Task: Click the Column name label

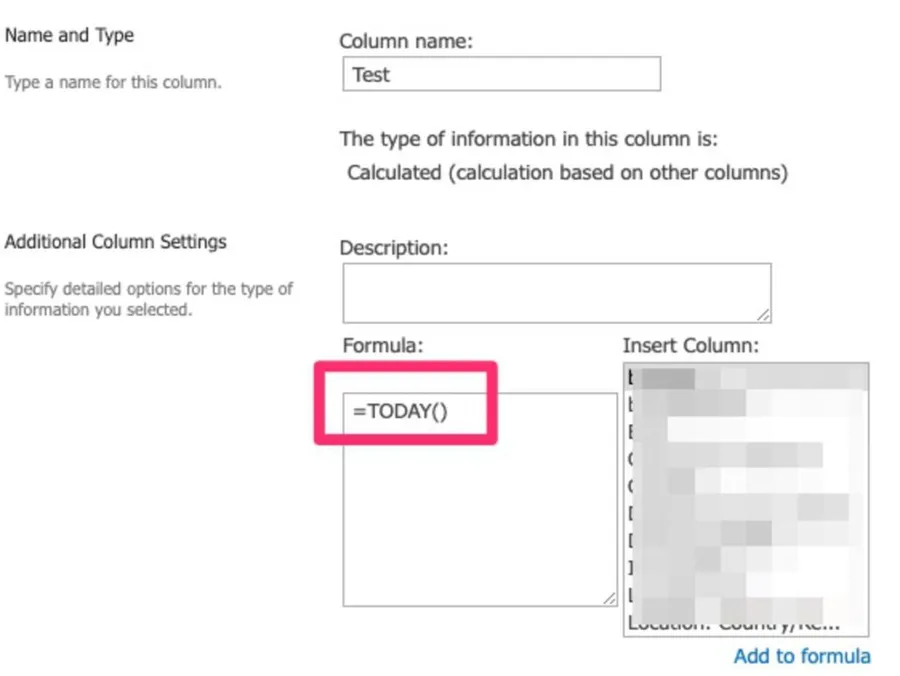Action: [x=405, y=42]
